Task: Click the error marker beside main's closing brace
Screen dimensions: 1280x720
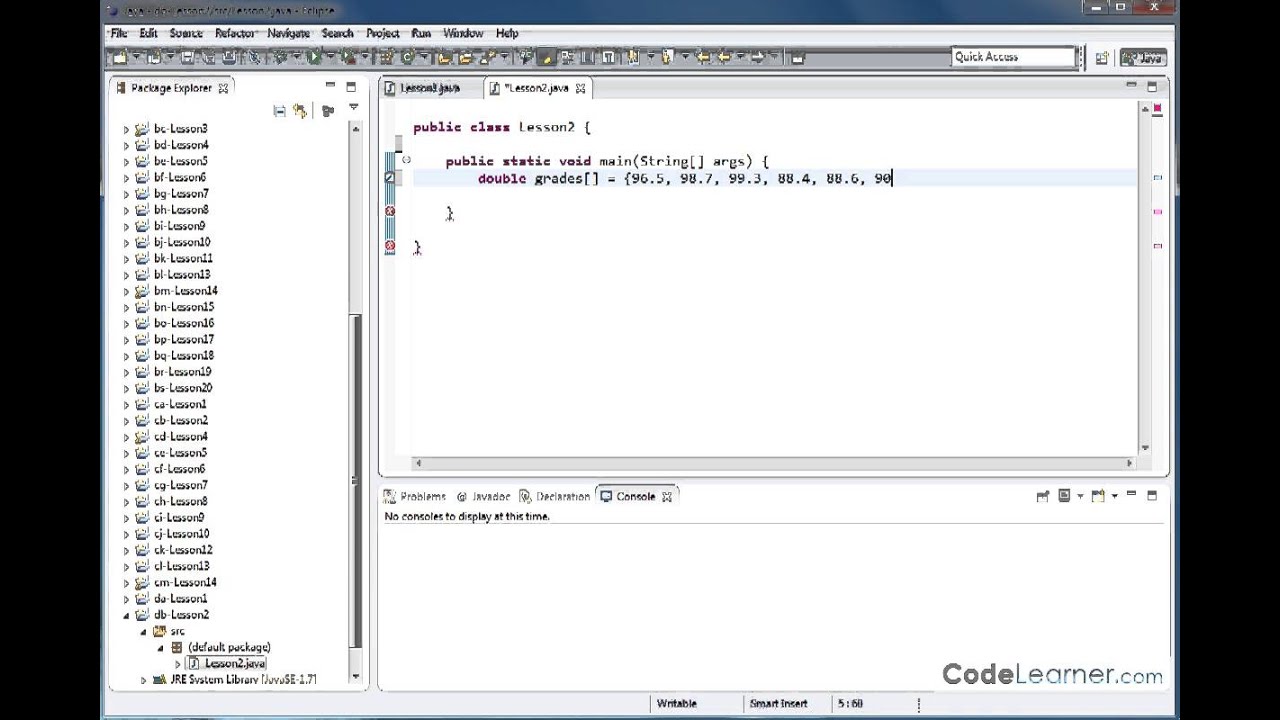Action: [x=390, y=211]
